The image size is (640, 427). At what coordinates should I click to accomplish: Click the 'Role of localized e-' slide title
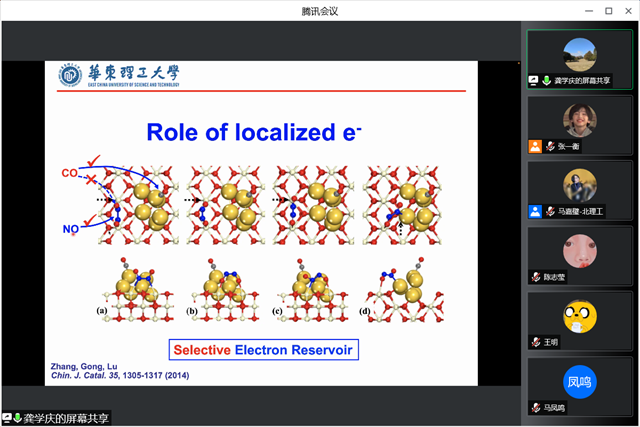[254, 132]
